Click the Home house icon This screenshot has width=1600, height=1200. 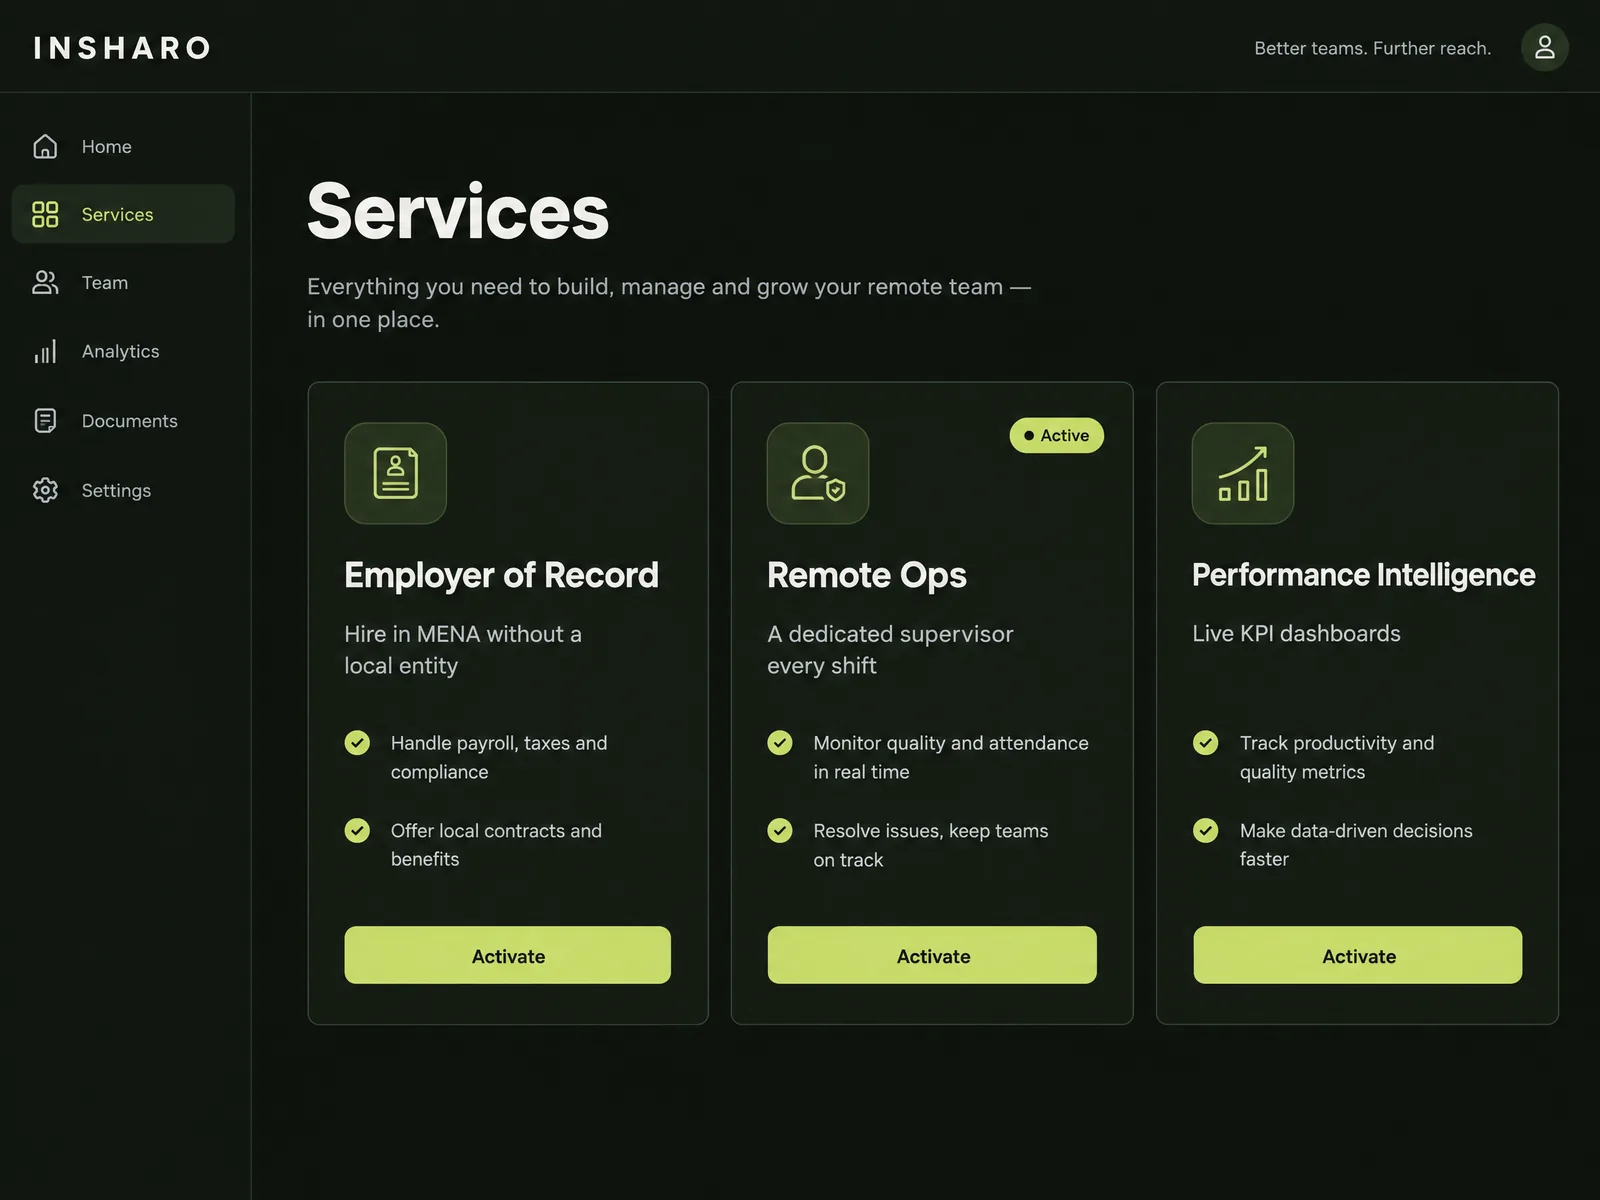[x=45, y=146]
